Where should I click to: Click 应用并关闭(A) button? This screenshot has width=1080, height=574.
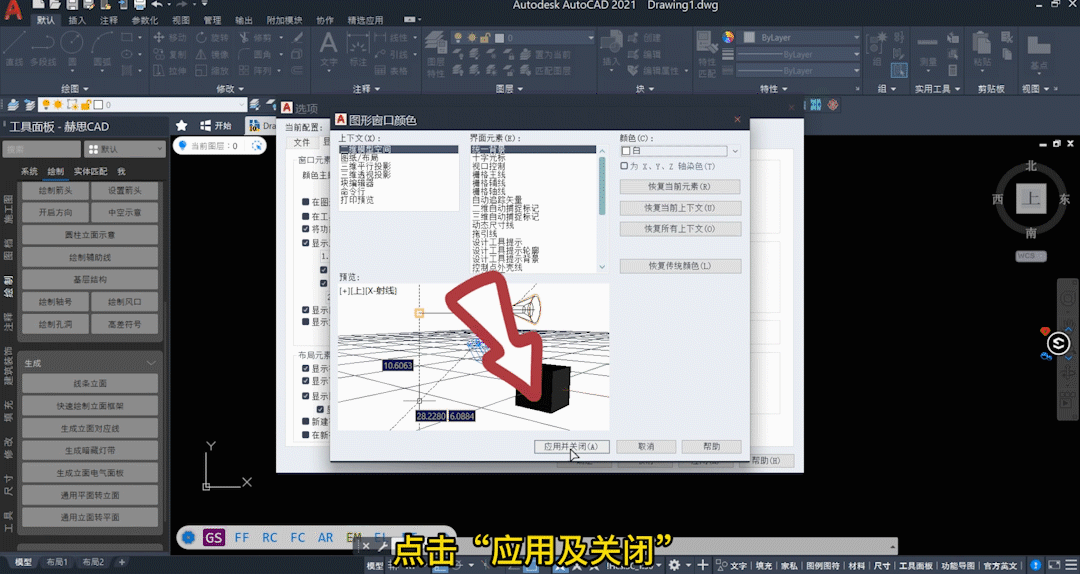pyautogui.click(x=571, y=447)
